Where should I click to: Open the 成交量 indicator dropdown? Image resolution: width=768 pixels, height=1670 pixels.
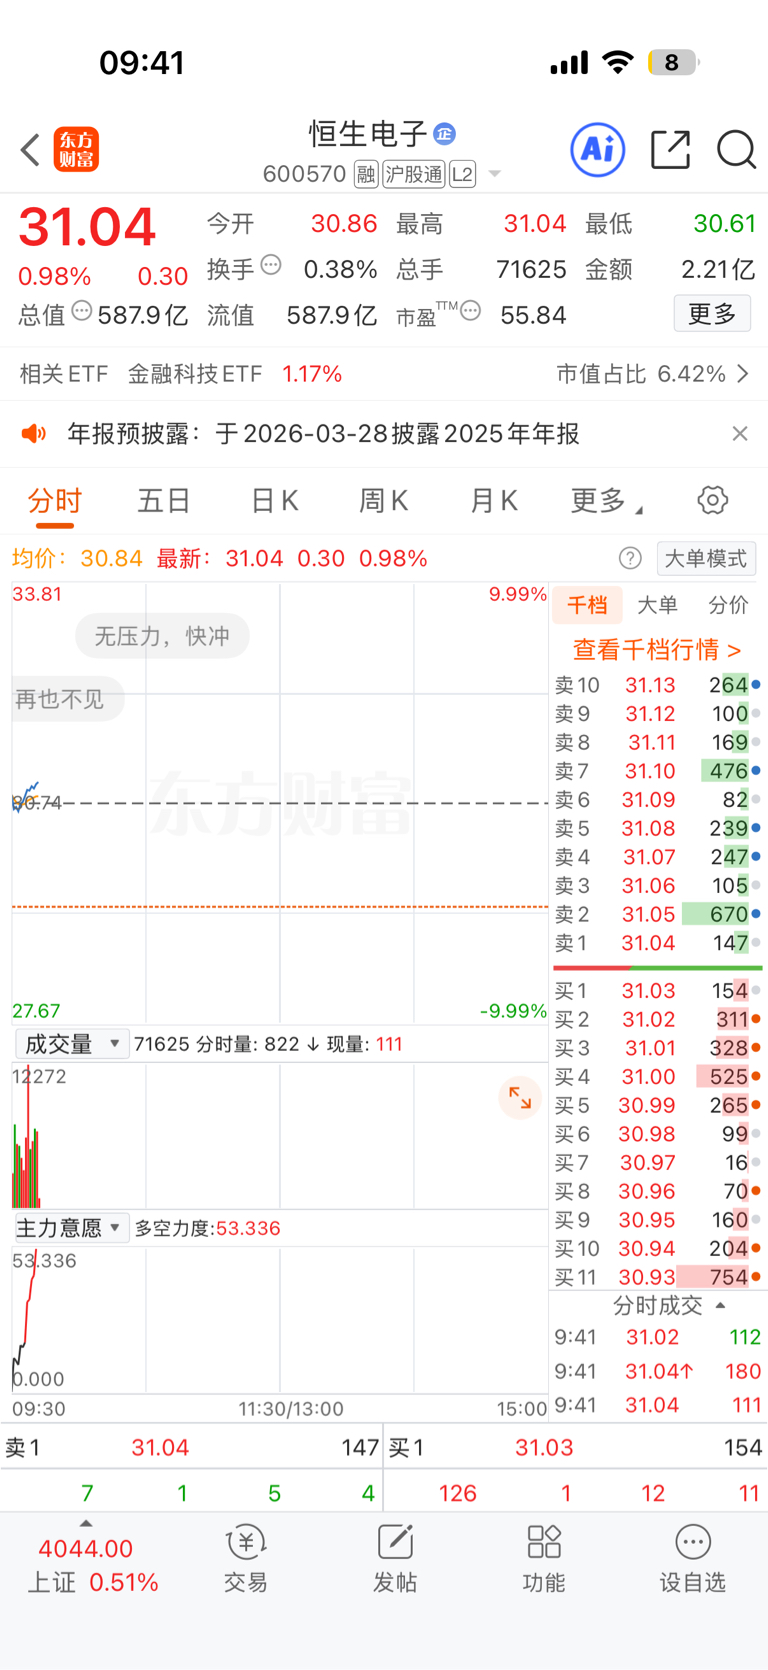coord(72,1044)
